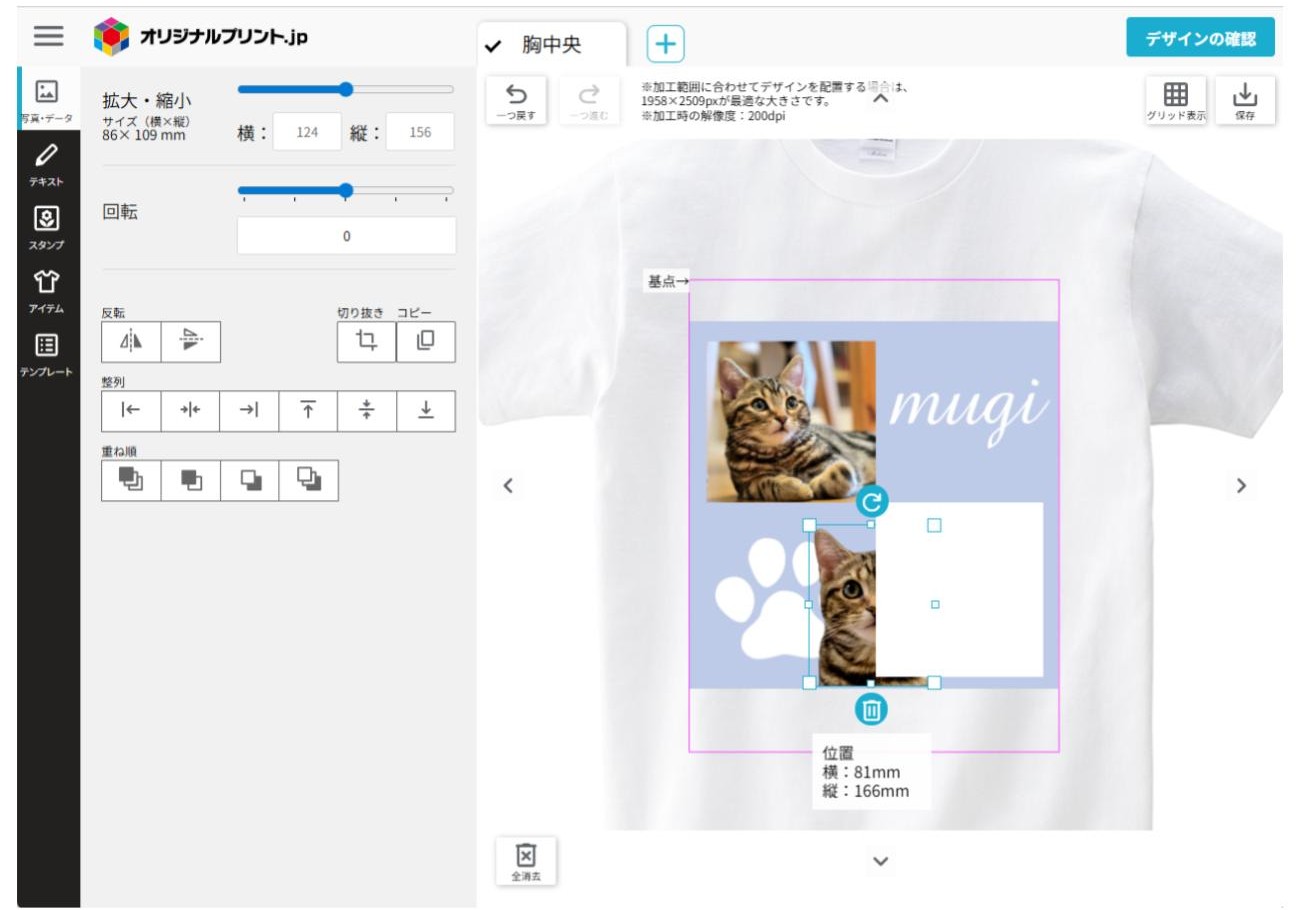
Task: Click the rotate handle on selected image
Action: (x=871, y=501)
